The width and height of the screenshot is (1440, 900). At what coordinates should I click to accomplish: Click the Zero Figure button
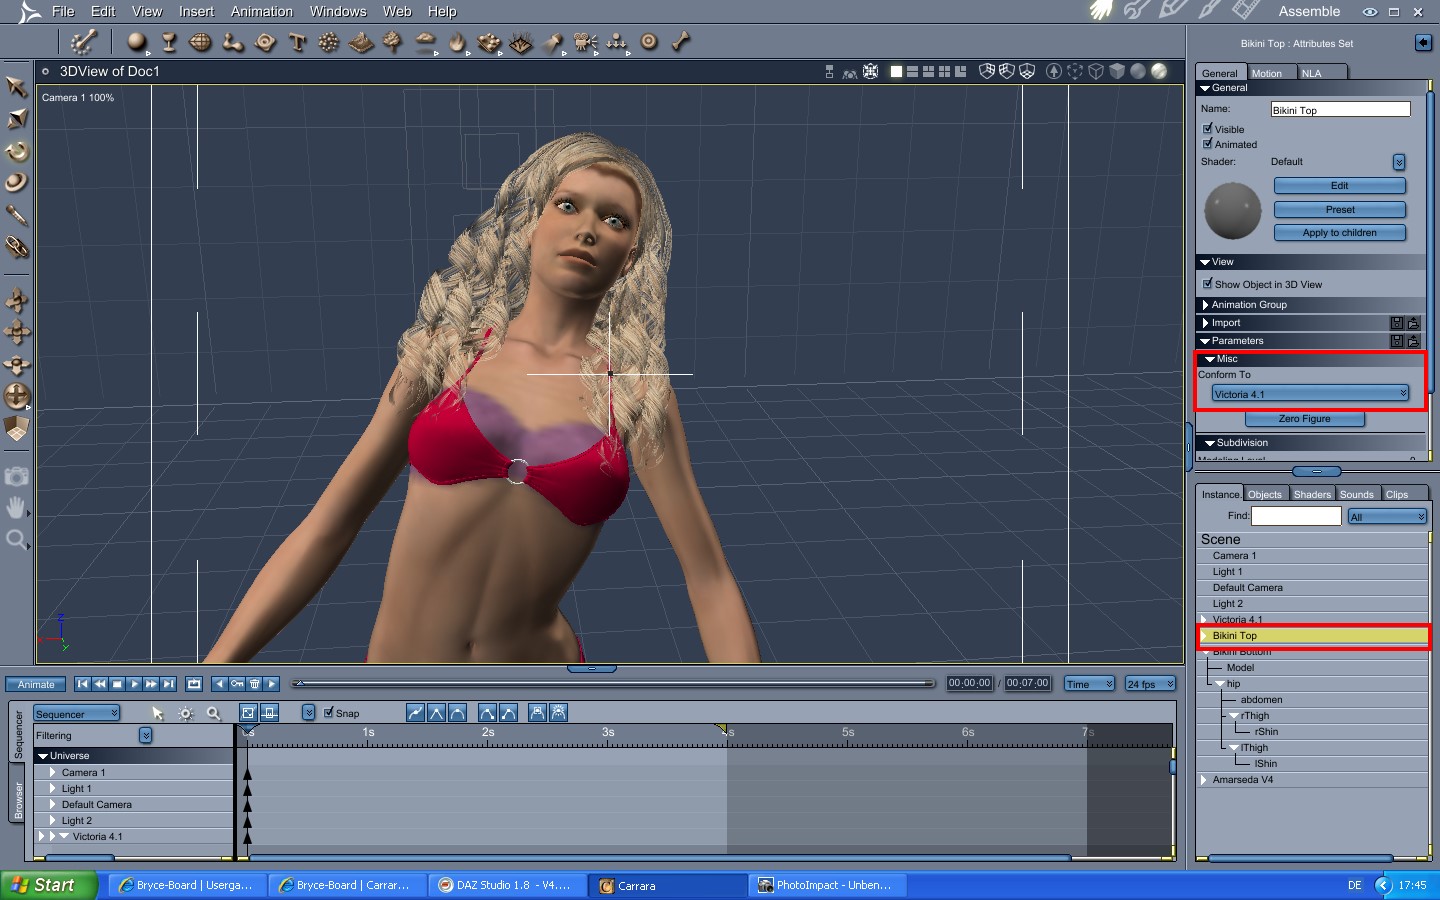click(1304, 419)
